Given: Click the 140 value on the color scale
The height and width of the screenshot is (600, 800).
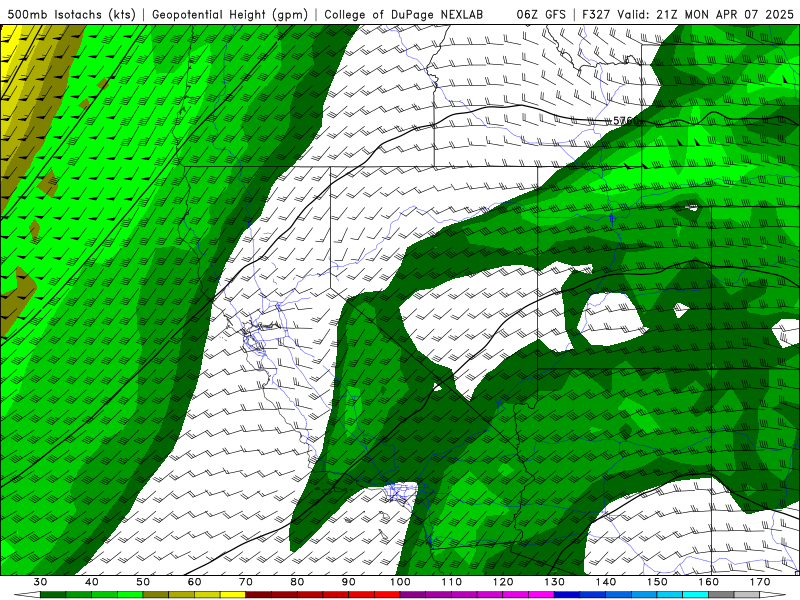Looking at the screenshot, I should point(606,582).
